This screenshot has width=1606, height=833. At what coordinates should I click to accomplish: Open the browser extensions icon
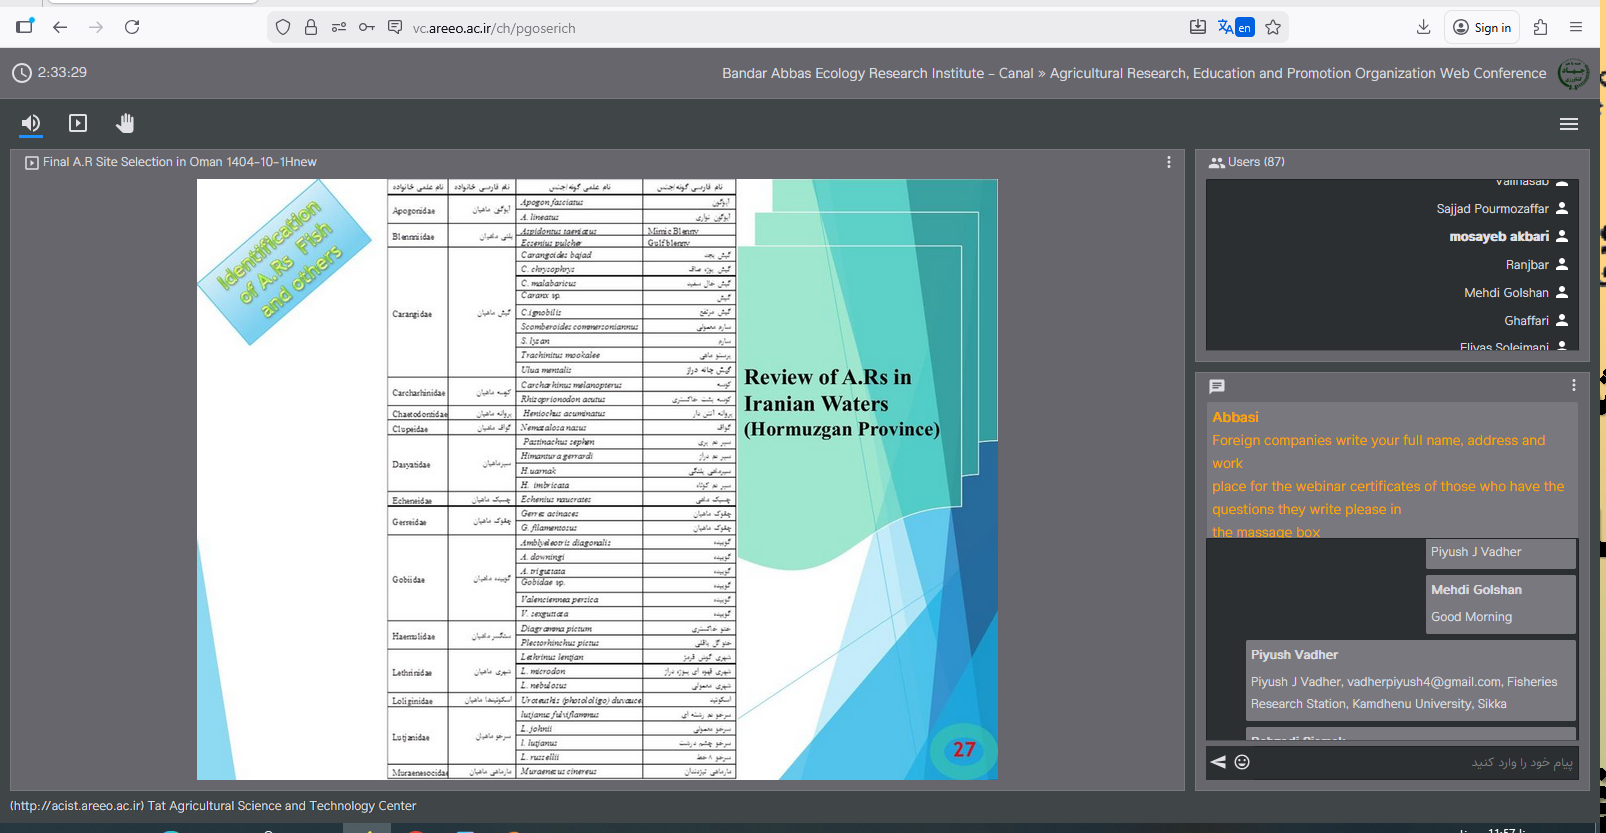coord(1540,27)
